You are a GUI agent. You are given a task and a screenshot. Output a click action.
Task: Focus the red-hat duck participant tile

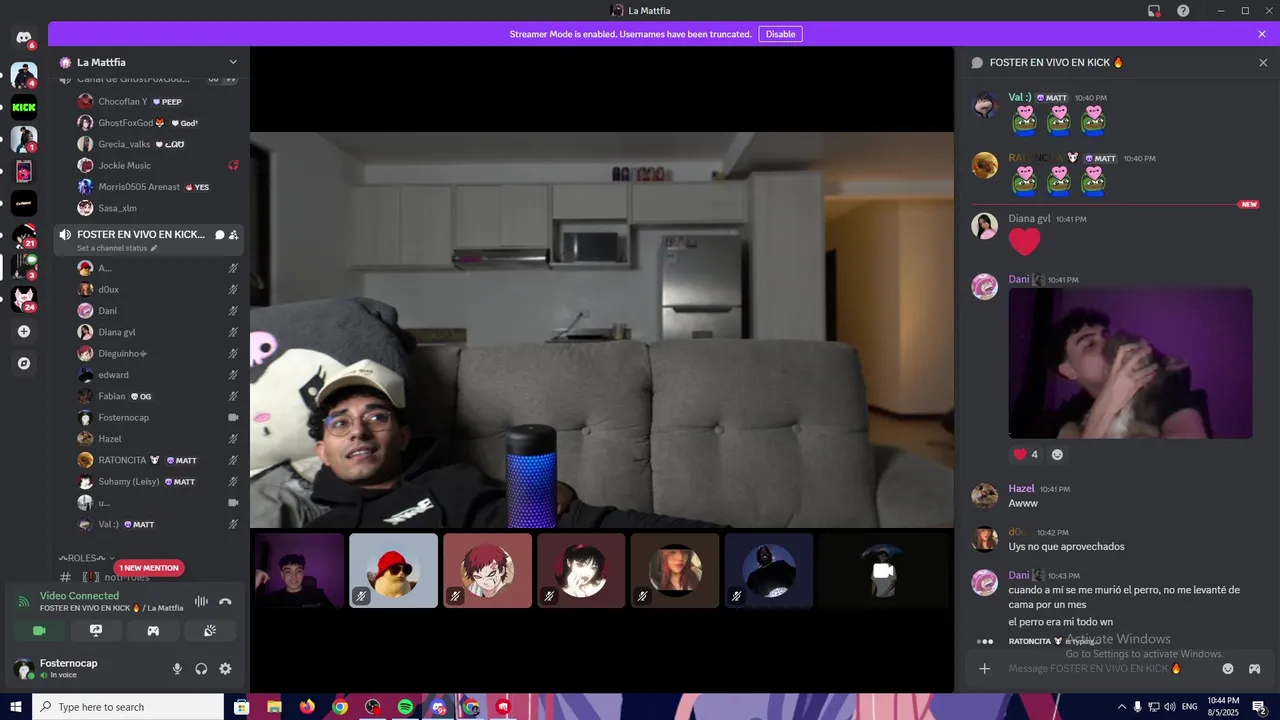(393, 570)
